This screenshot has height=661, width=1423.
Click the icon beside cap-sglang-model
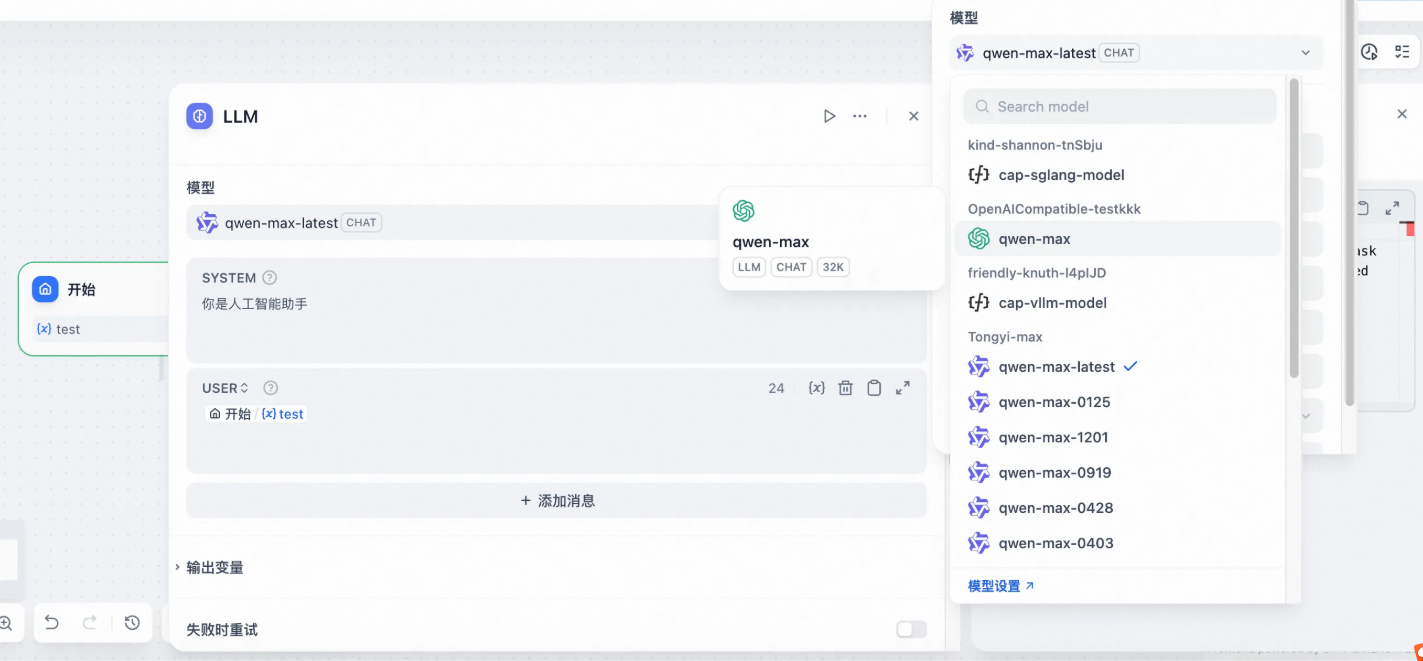coord(979,174)
